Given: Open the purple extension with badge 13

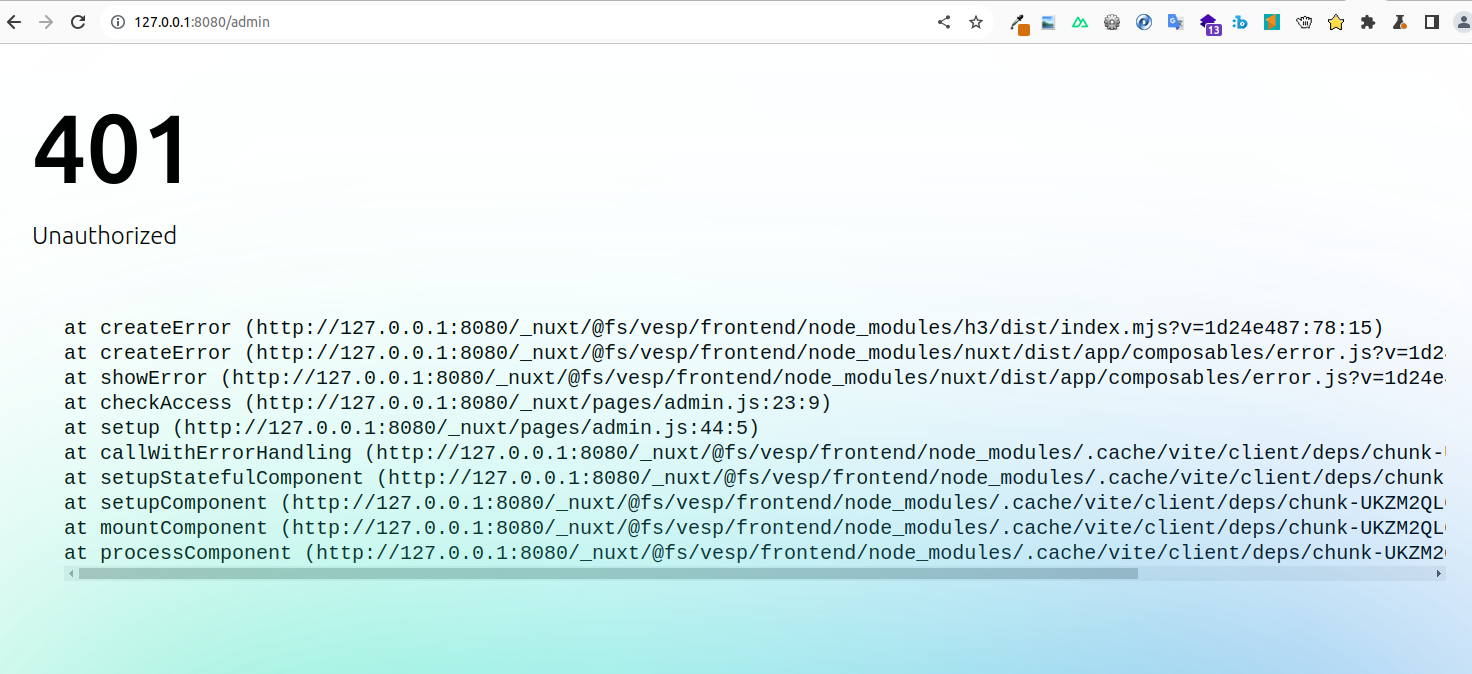Looking at the screenshot, I should (1209, 23).
